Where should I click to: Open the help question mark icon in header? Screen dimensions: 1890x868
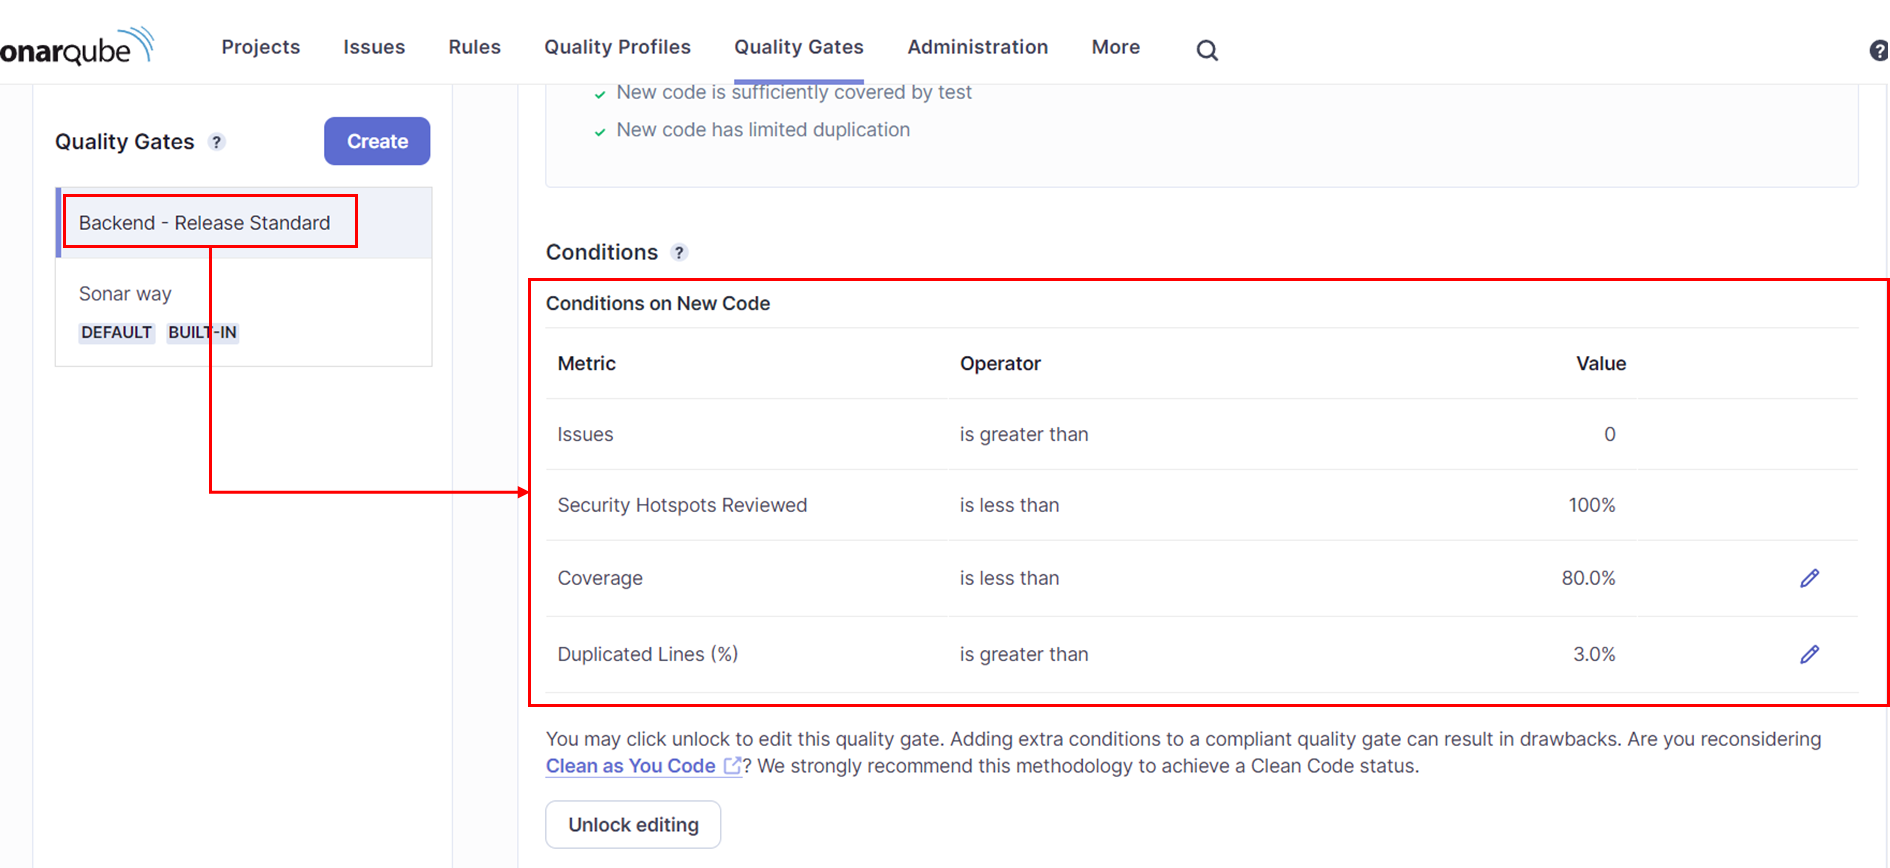1879,50
